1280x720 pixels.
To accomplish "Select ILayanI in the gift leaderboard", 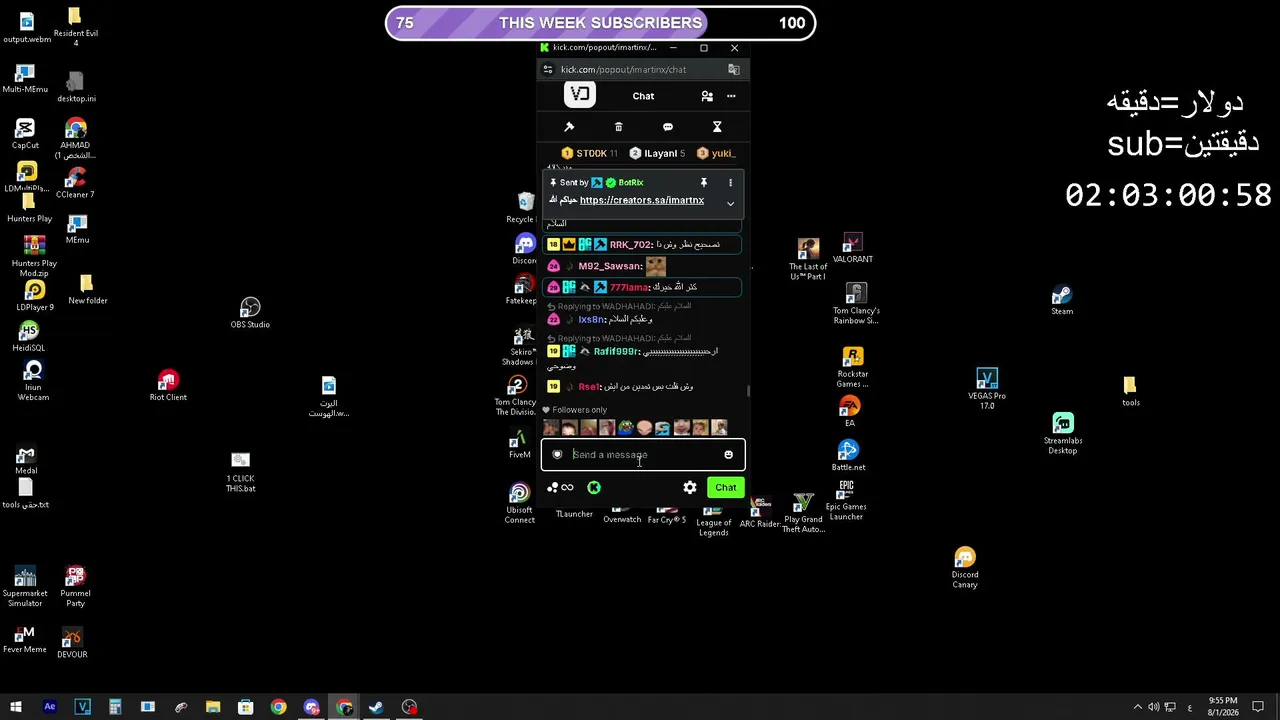I will pos(659,153).
